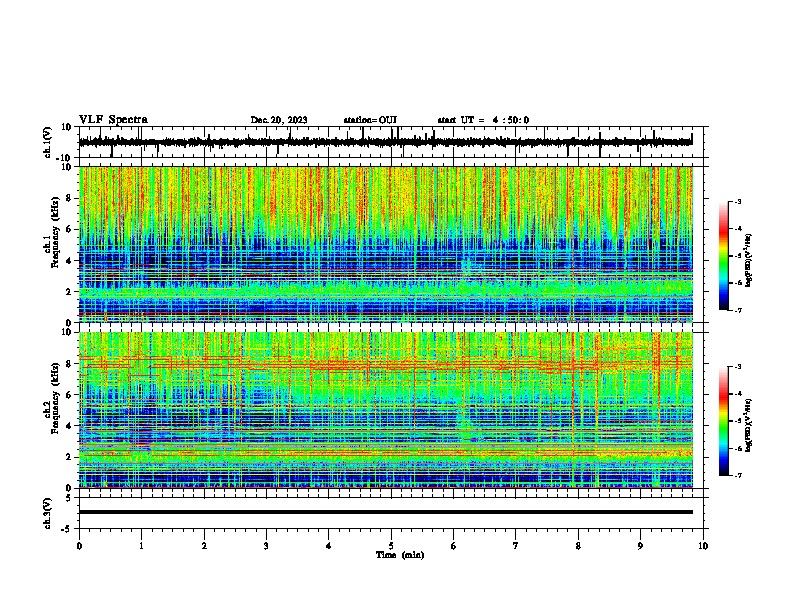Click the 'Time (min)' axis label
Image resolution: width=792 pixels, height=612 pixels.
tap(400, 555)
